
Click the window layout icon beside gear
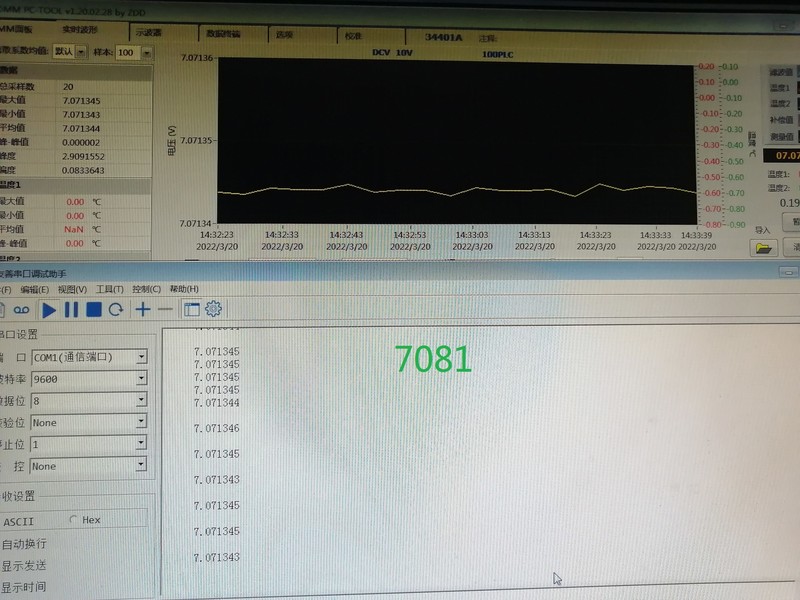(x=191, y=310)
